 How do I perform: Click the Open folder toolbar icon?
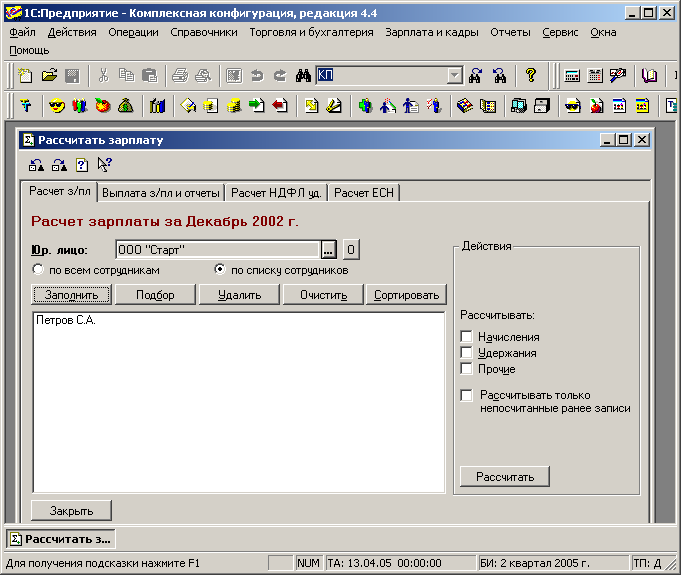pyautogui.click(x=50, y=76)
